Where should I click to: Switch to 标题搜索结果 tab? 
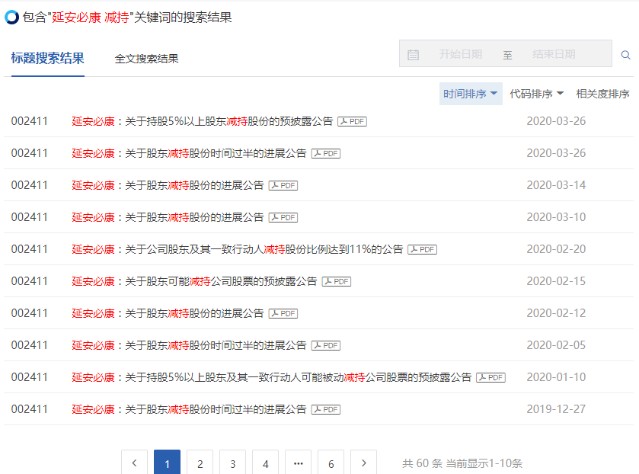[48, 58]
